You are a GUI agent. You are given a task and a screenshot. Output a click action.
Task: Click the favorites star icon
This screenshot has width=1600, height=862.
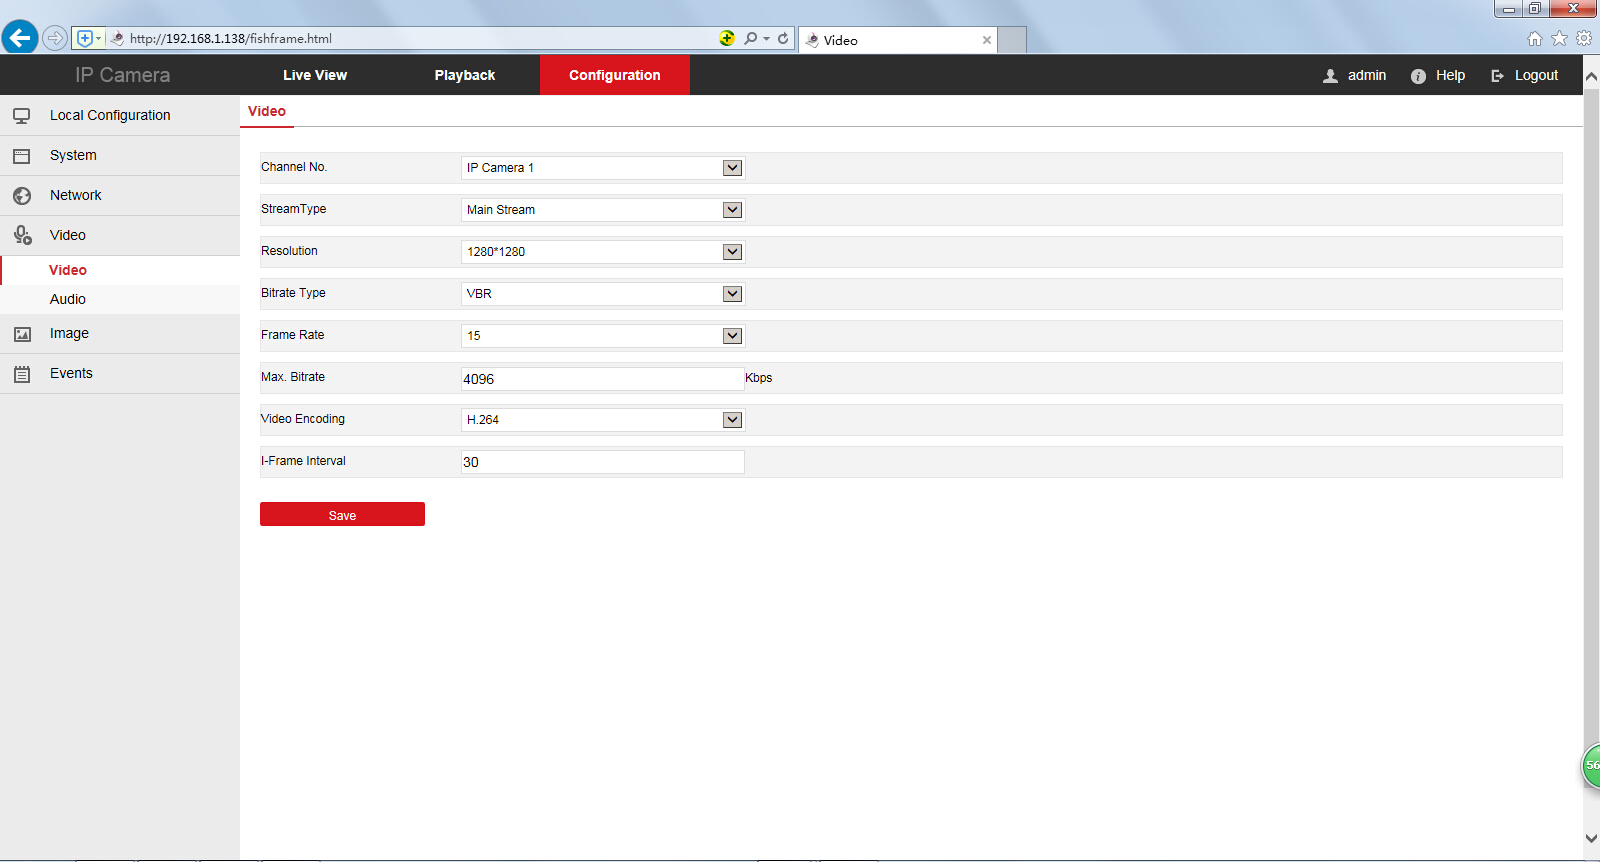pos(1559,39)
